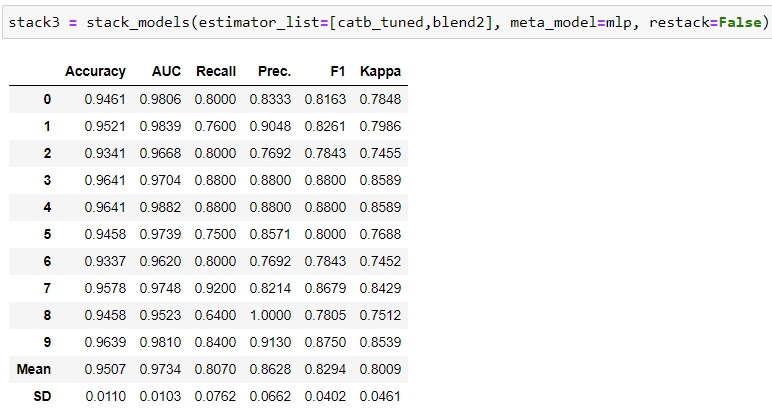Click 'restack=False' in the code line
This screenshot has width=772, height=408.
pyautogui.click(x=709, y=22)
